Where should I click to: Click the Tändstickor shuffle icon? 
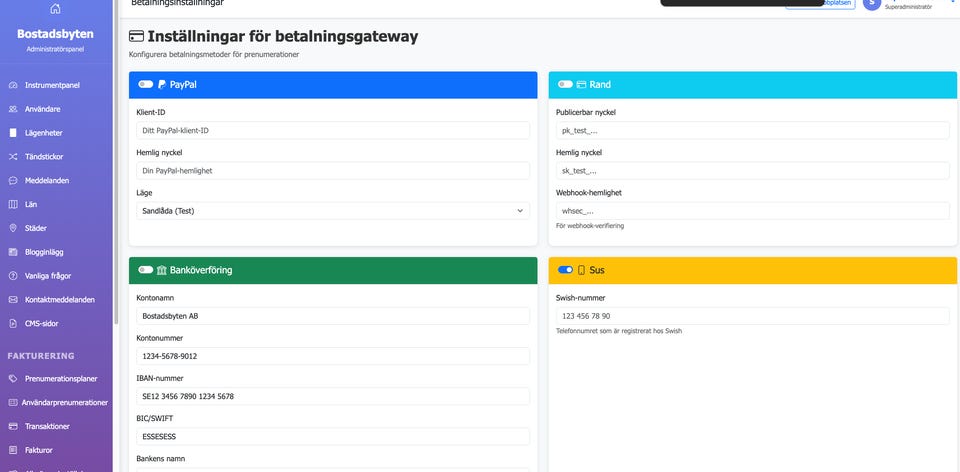(x=13, y=157)
